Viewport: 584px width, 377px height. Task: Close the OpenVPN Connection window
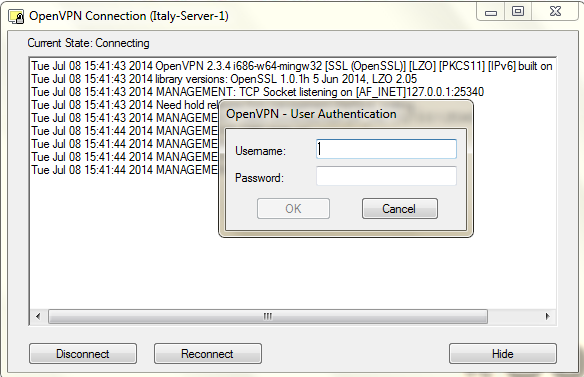(x=555, y=12)
